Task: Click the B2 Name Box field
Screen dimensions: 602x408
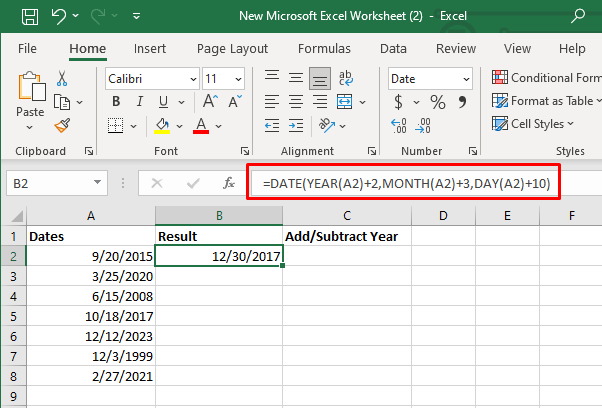Action: tap(57, 183)
